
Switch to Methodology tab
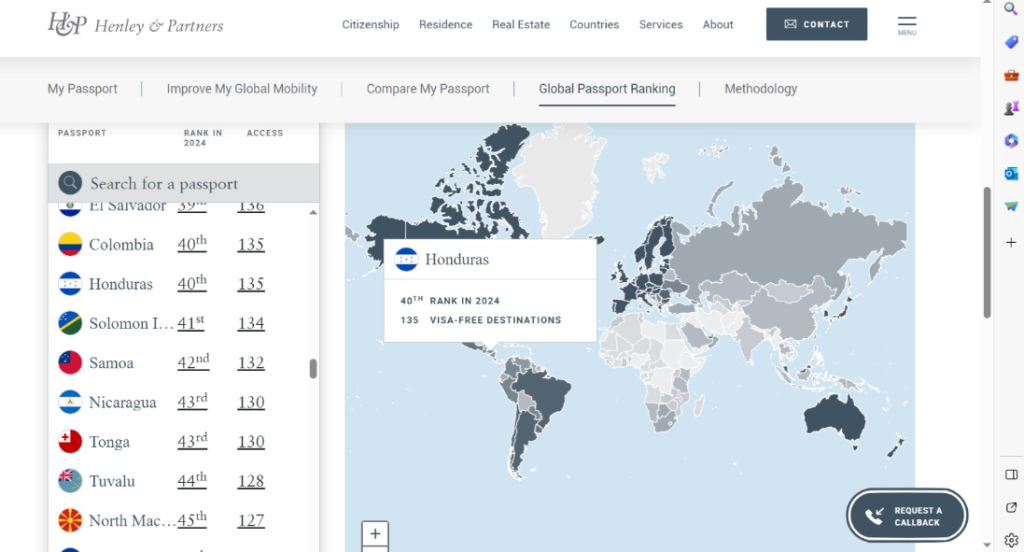[761, 89]
